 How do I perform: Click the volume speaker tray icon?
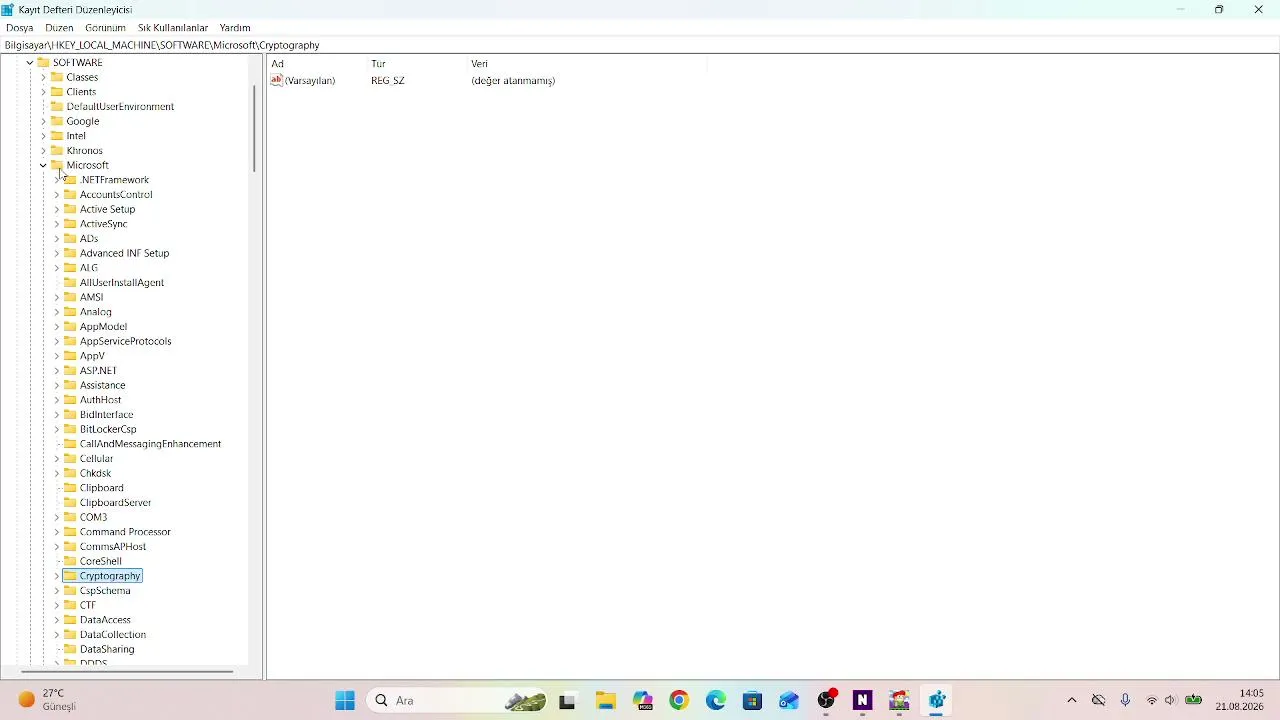(1171, 700)
